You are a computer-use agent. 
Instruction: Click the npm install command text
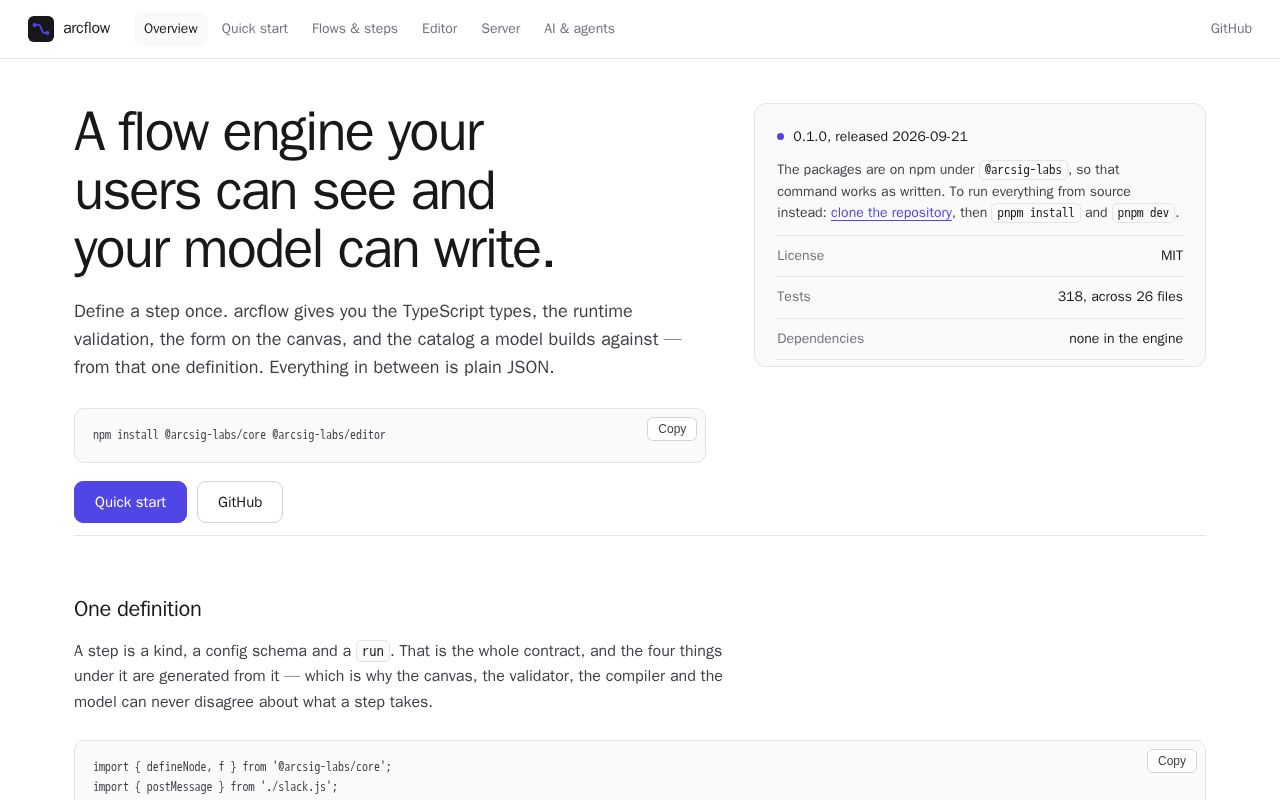click(x=239, y=435)
